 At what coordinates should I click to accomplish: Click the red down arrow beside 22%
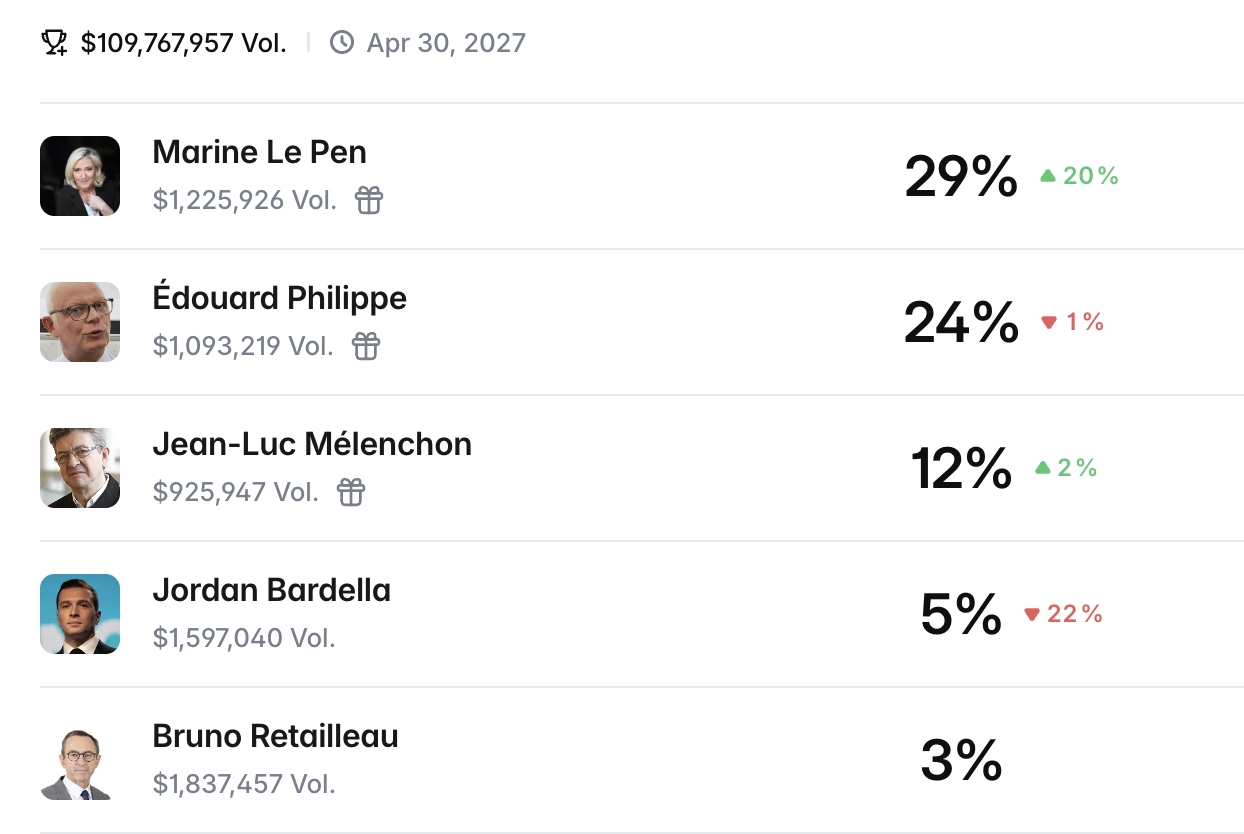click(1032, 614)
